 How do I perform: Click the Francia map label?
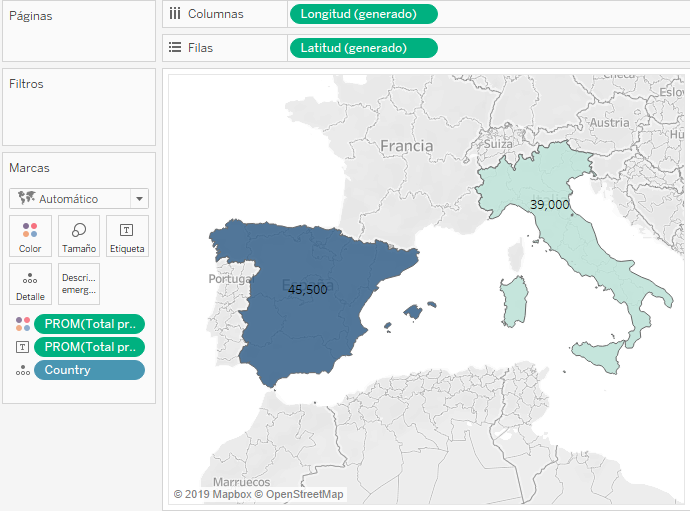(x=407, y=146)
